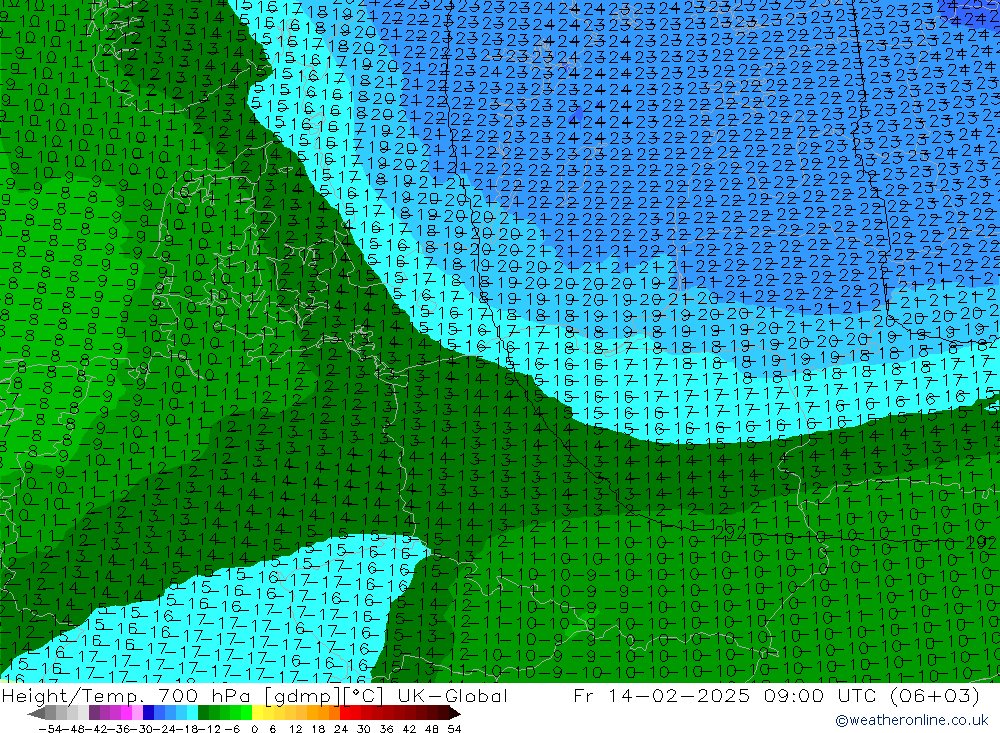Select the forecast date 'Fr 14-02-2025'
Viewport: 1000px width, 733px height.
(661, 695)
